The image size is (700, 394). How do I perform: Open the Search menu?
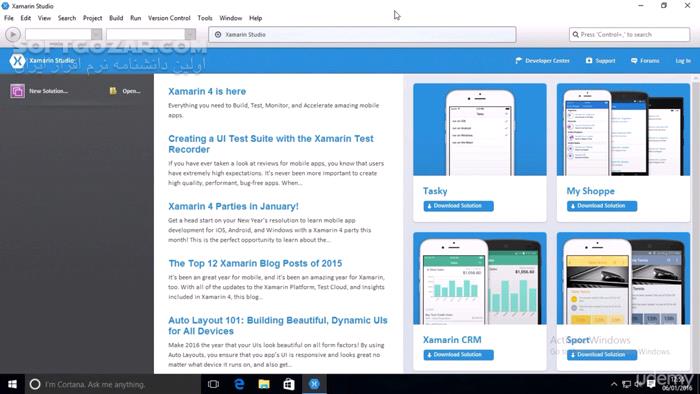coord(67,18)
